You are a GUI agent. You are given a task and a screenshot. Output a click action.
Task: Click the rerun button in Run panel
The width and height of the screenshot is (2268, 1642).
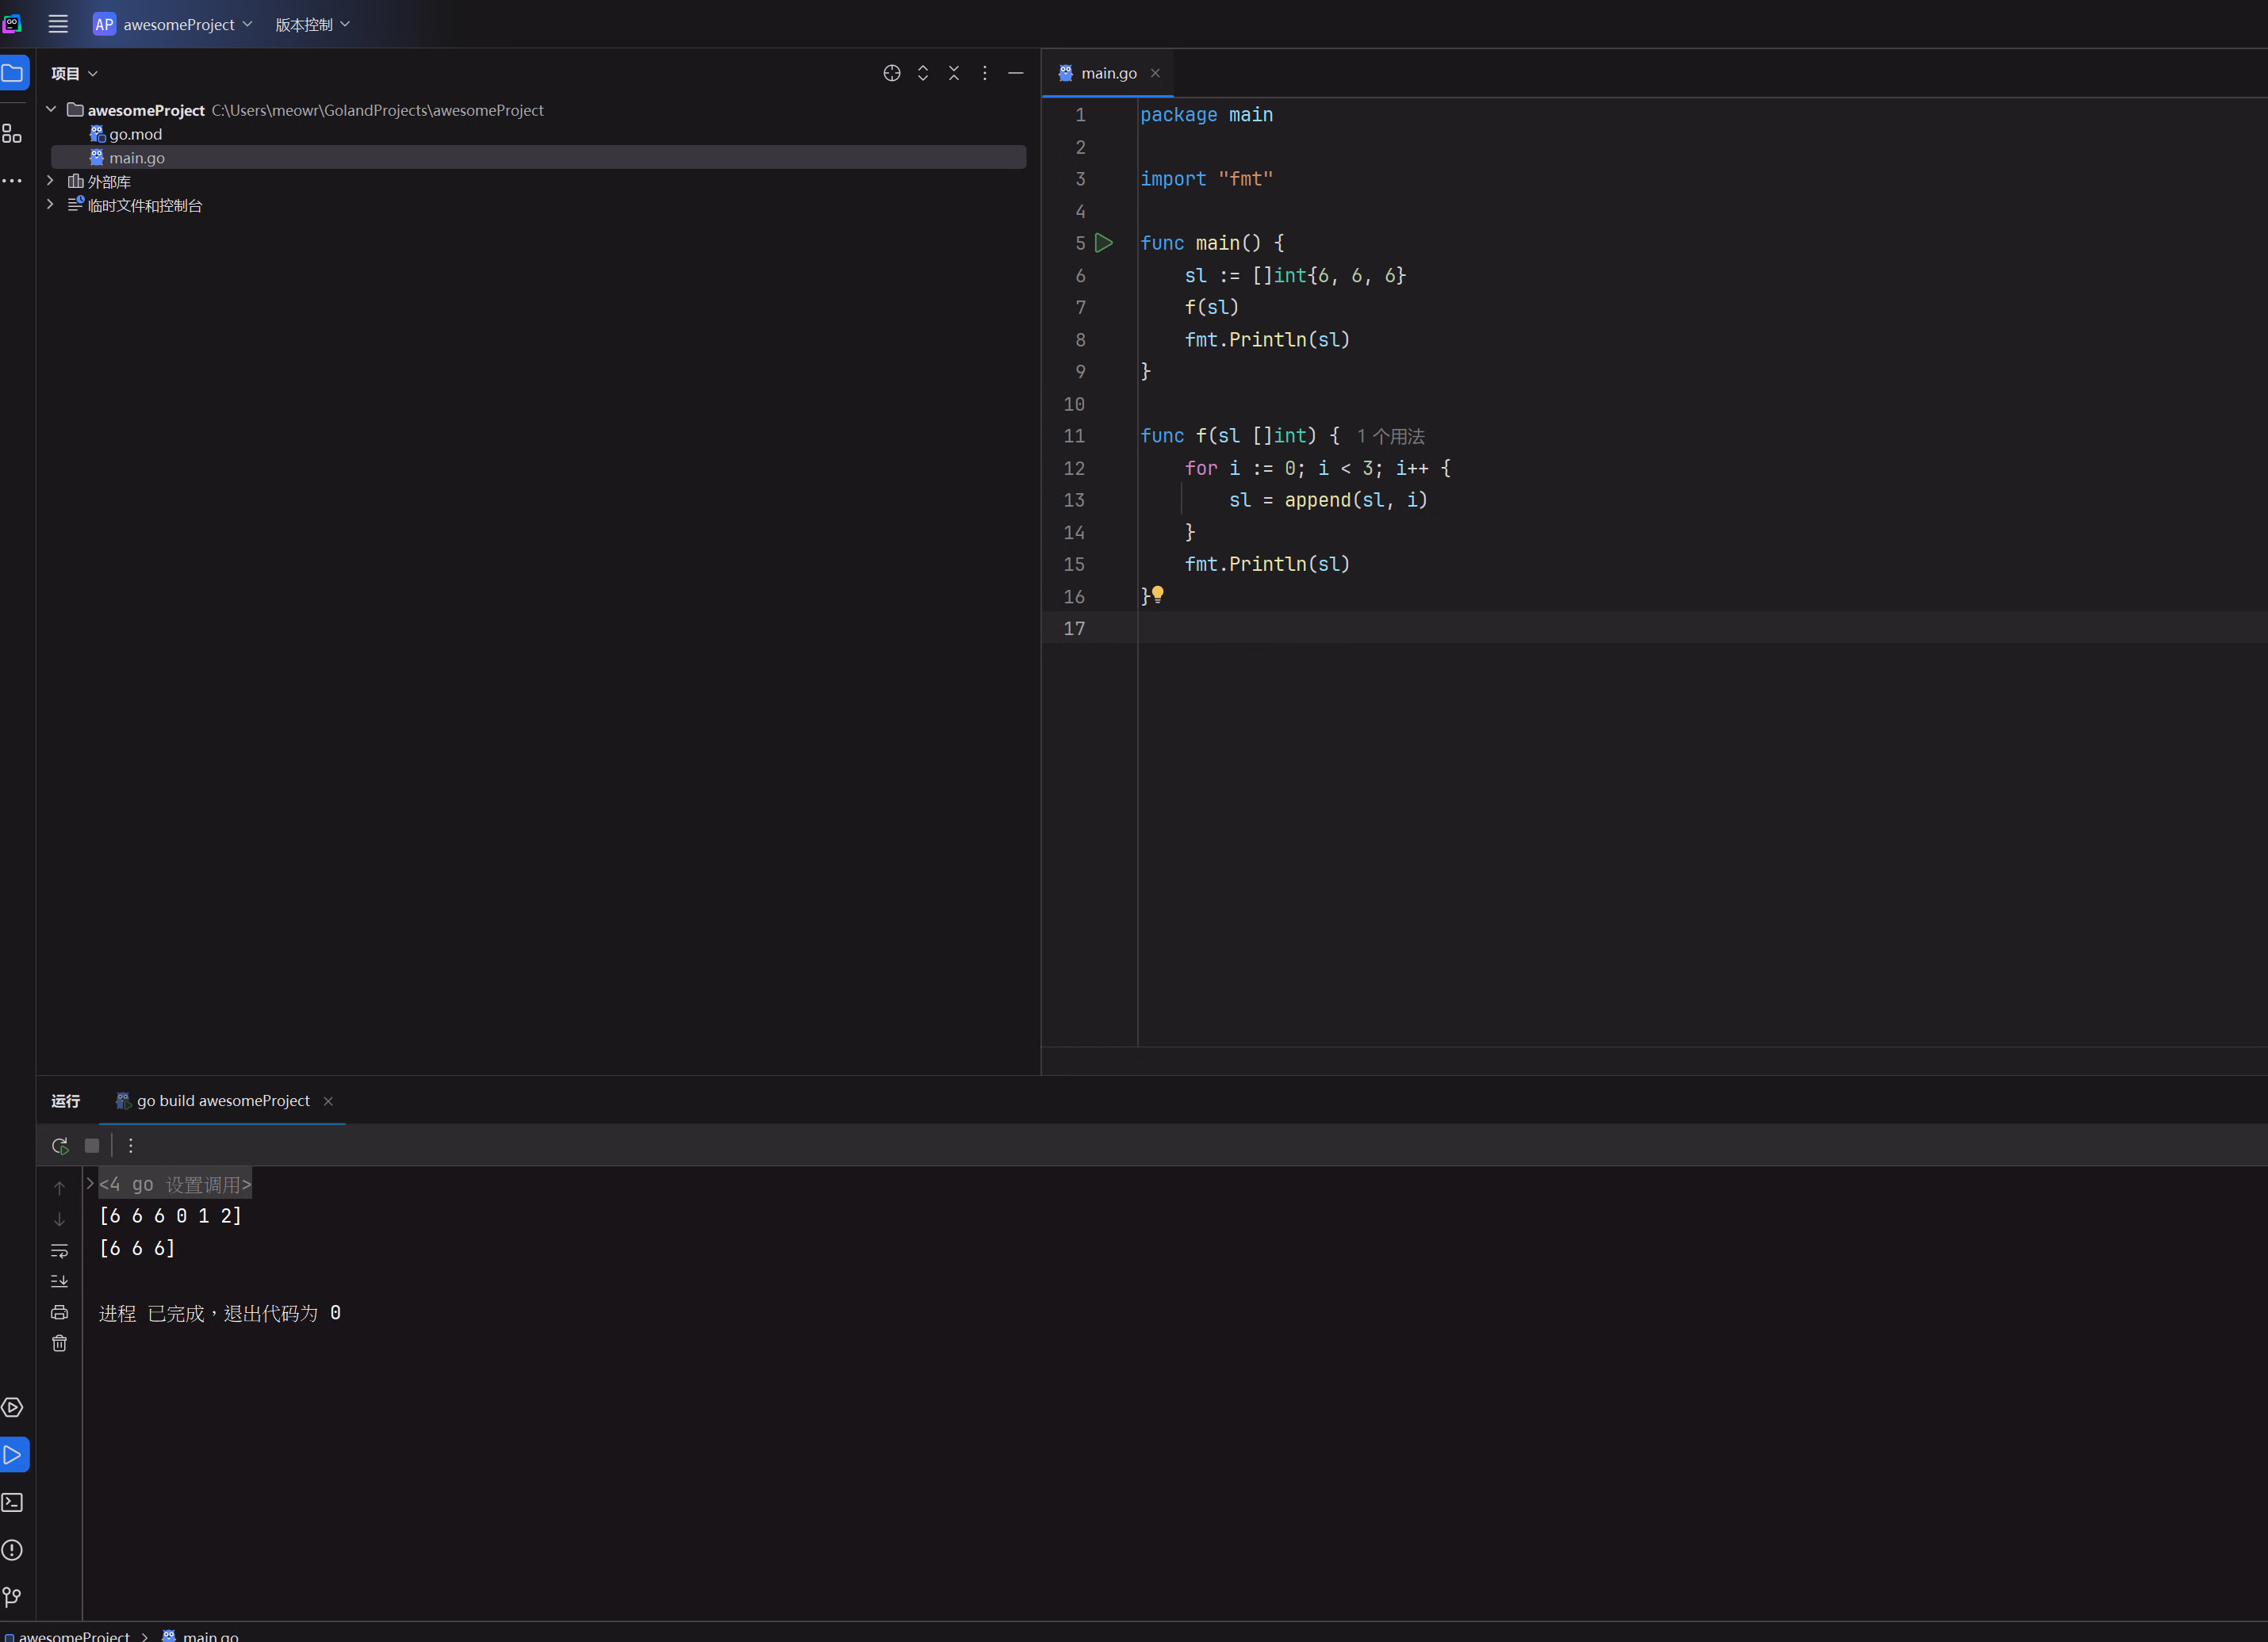coord(60,1146)
